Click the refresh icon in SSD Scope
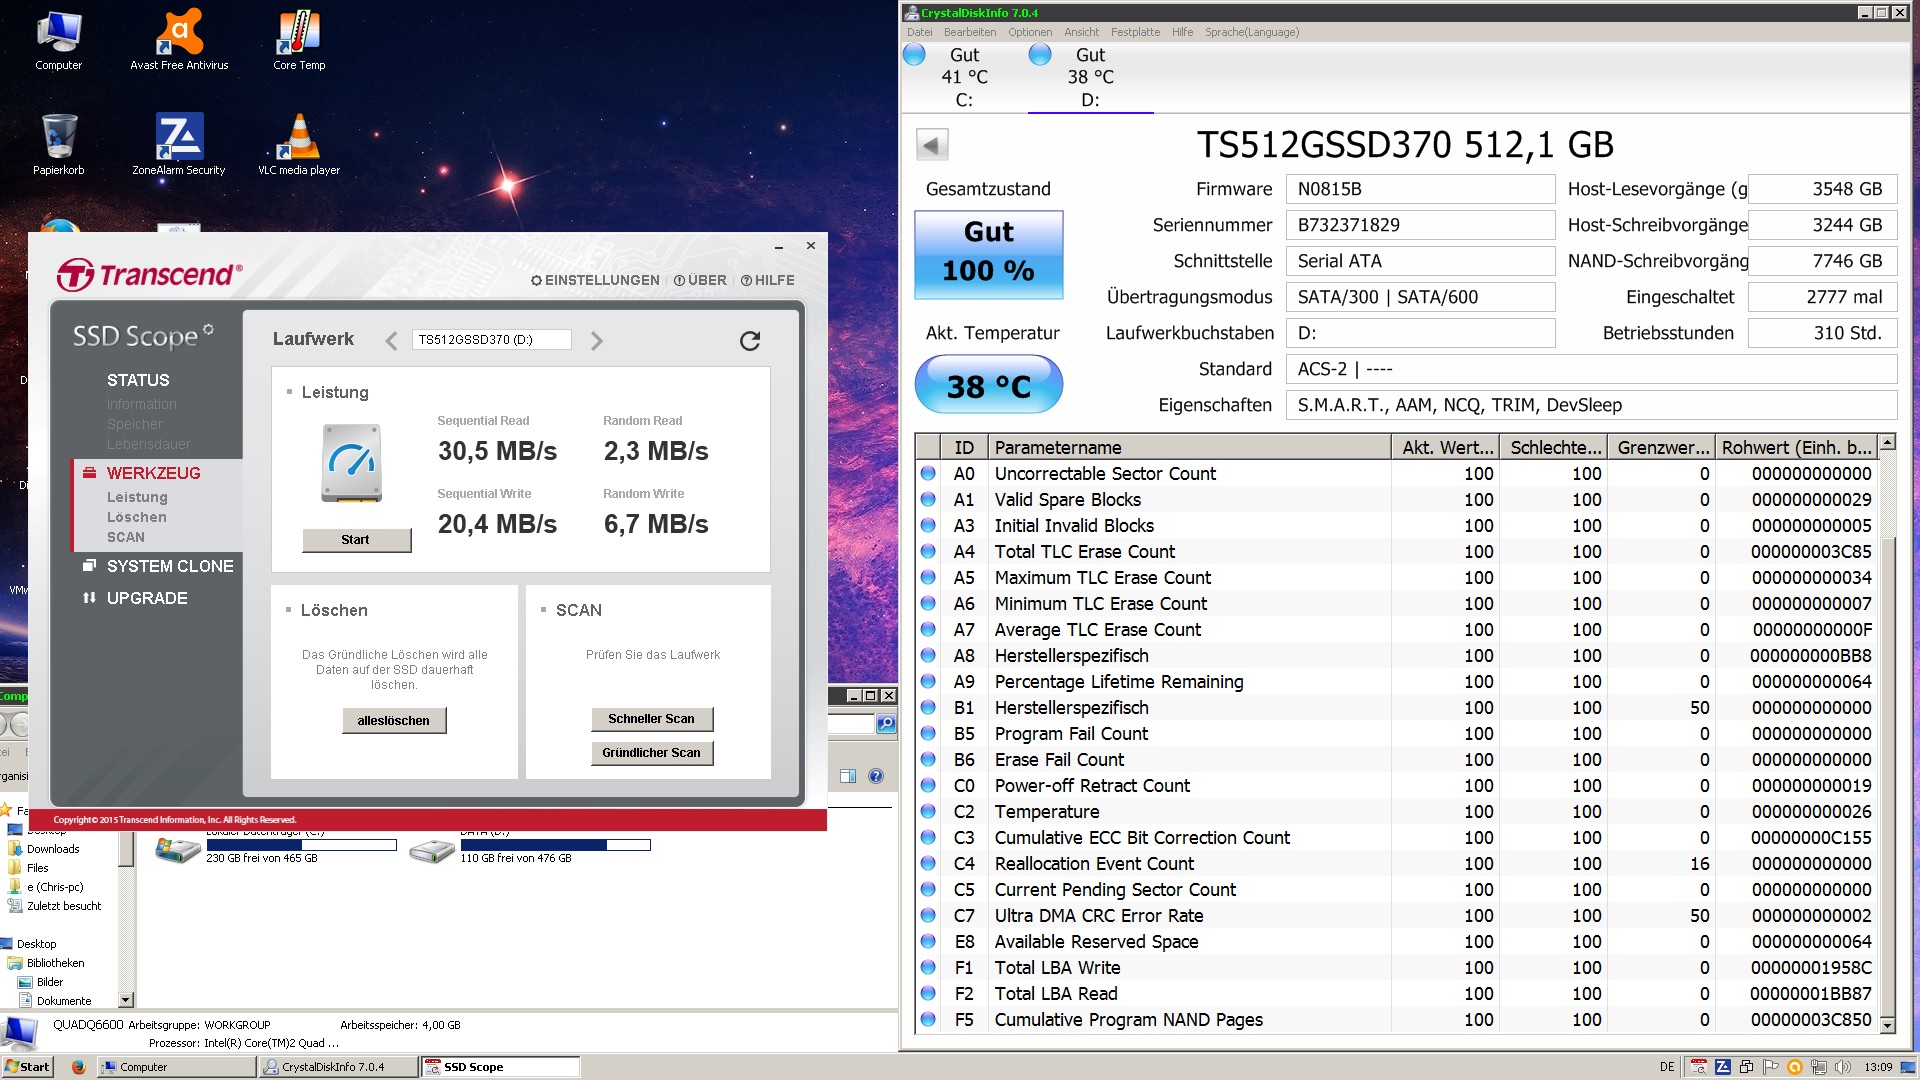The image size is (1920, 1080). (750, 341)
